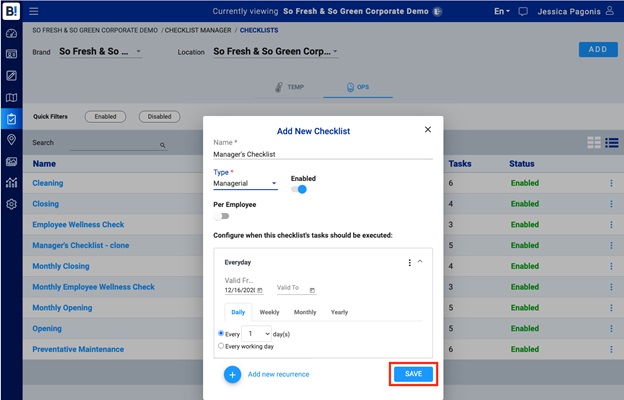Open the image gallery icon in sidebar
Viewport: 624px width, 400px height.
point(12,161)
